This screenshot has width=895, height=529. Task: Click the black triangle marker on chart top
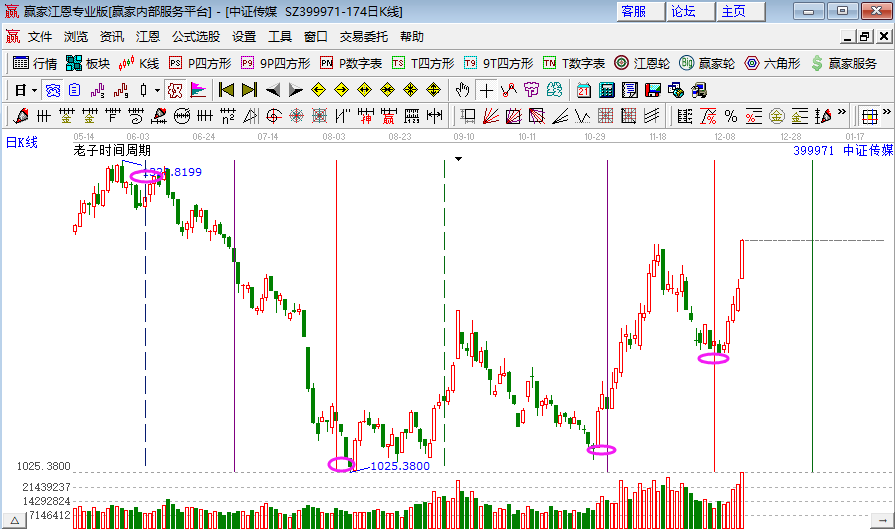(x=458, y=159)
